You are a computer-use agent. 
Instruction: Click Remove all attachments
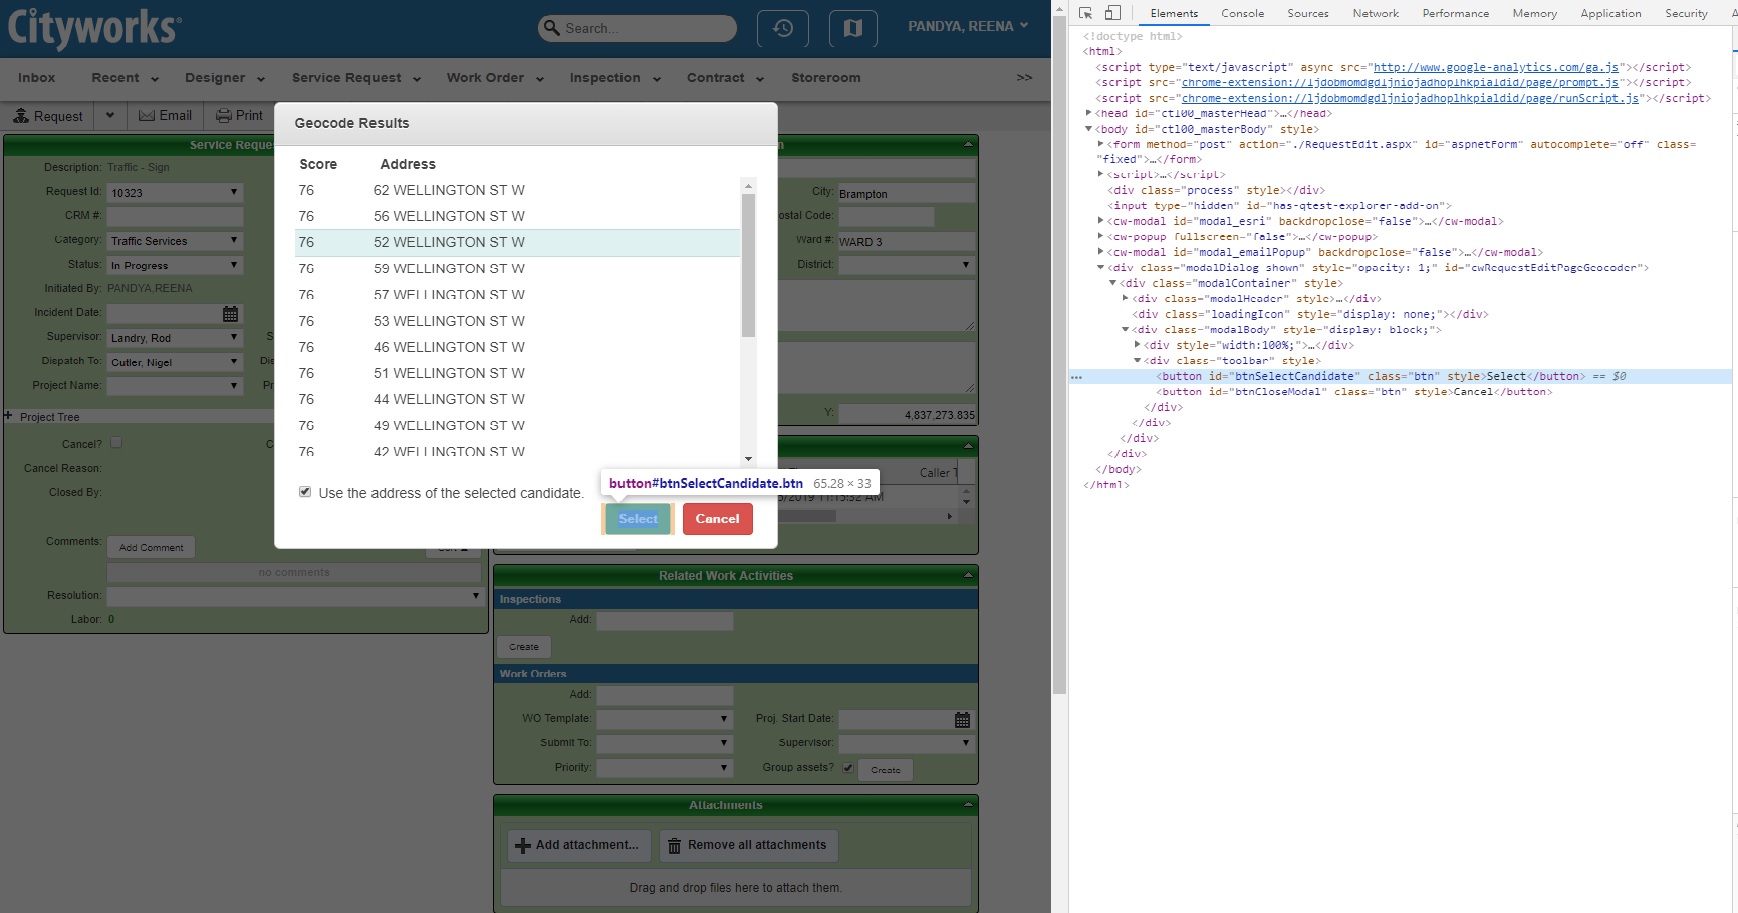click(x=748, y=845)
